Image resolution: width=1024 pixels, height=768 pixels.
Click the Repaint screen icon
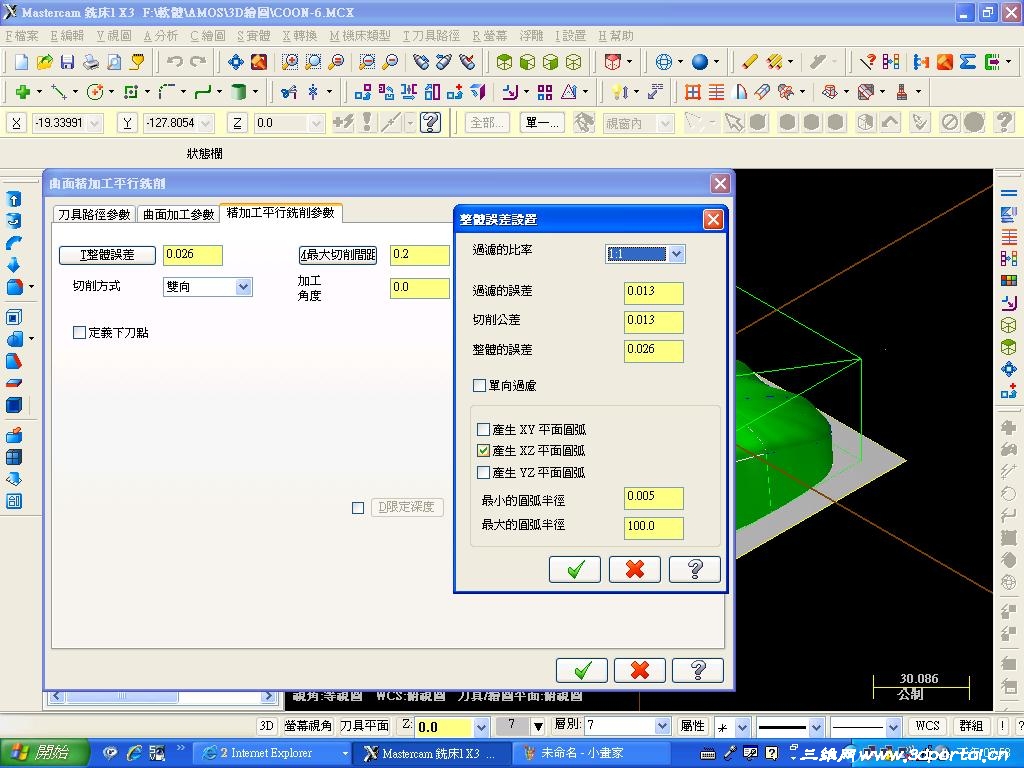pos(259,62)
